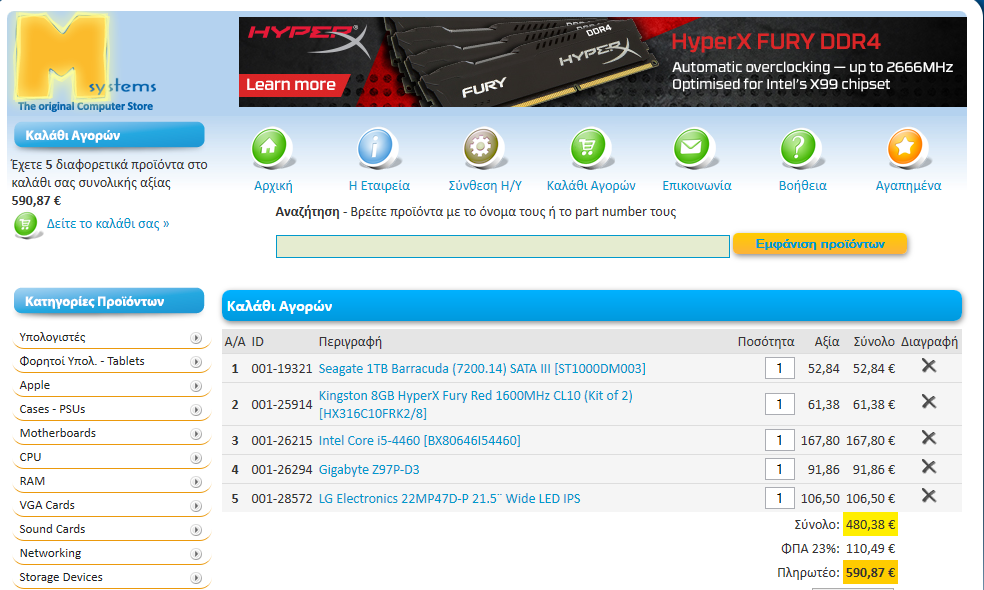Open the Storage Devices category
Viewport: 984px width, 590px height.
[61, 577]
